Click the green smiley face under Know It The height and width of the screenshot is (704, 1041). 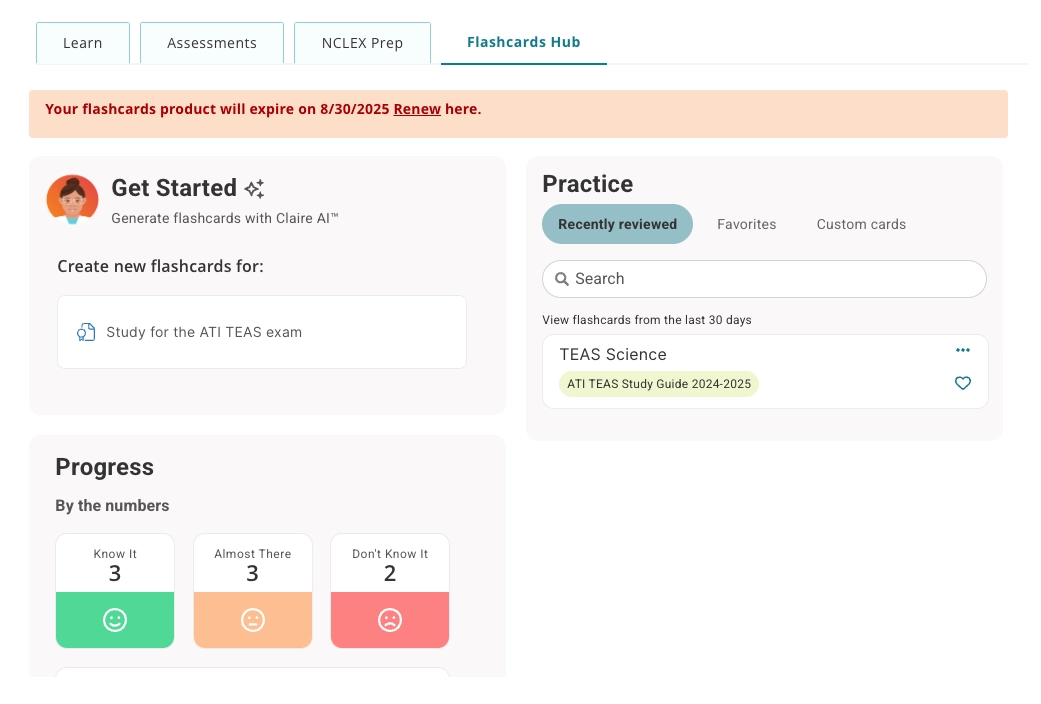(115, 620)
